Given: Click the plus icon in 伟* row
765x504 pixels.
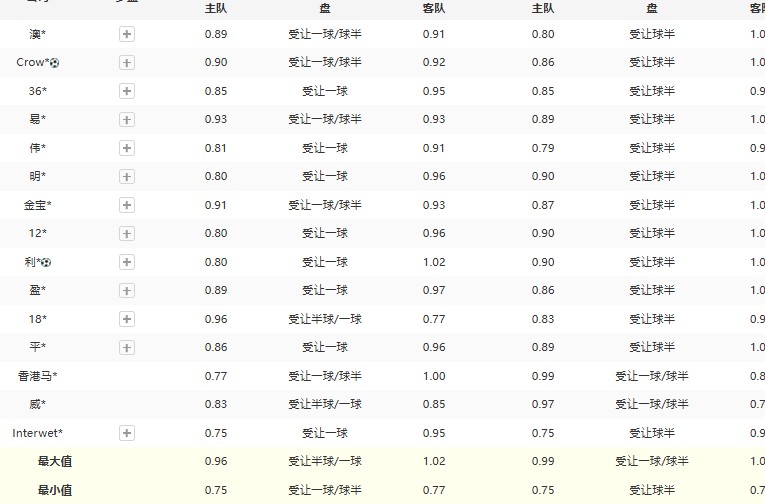Looking at the screenshot, I should tap(127, 148).
